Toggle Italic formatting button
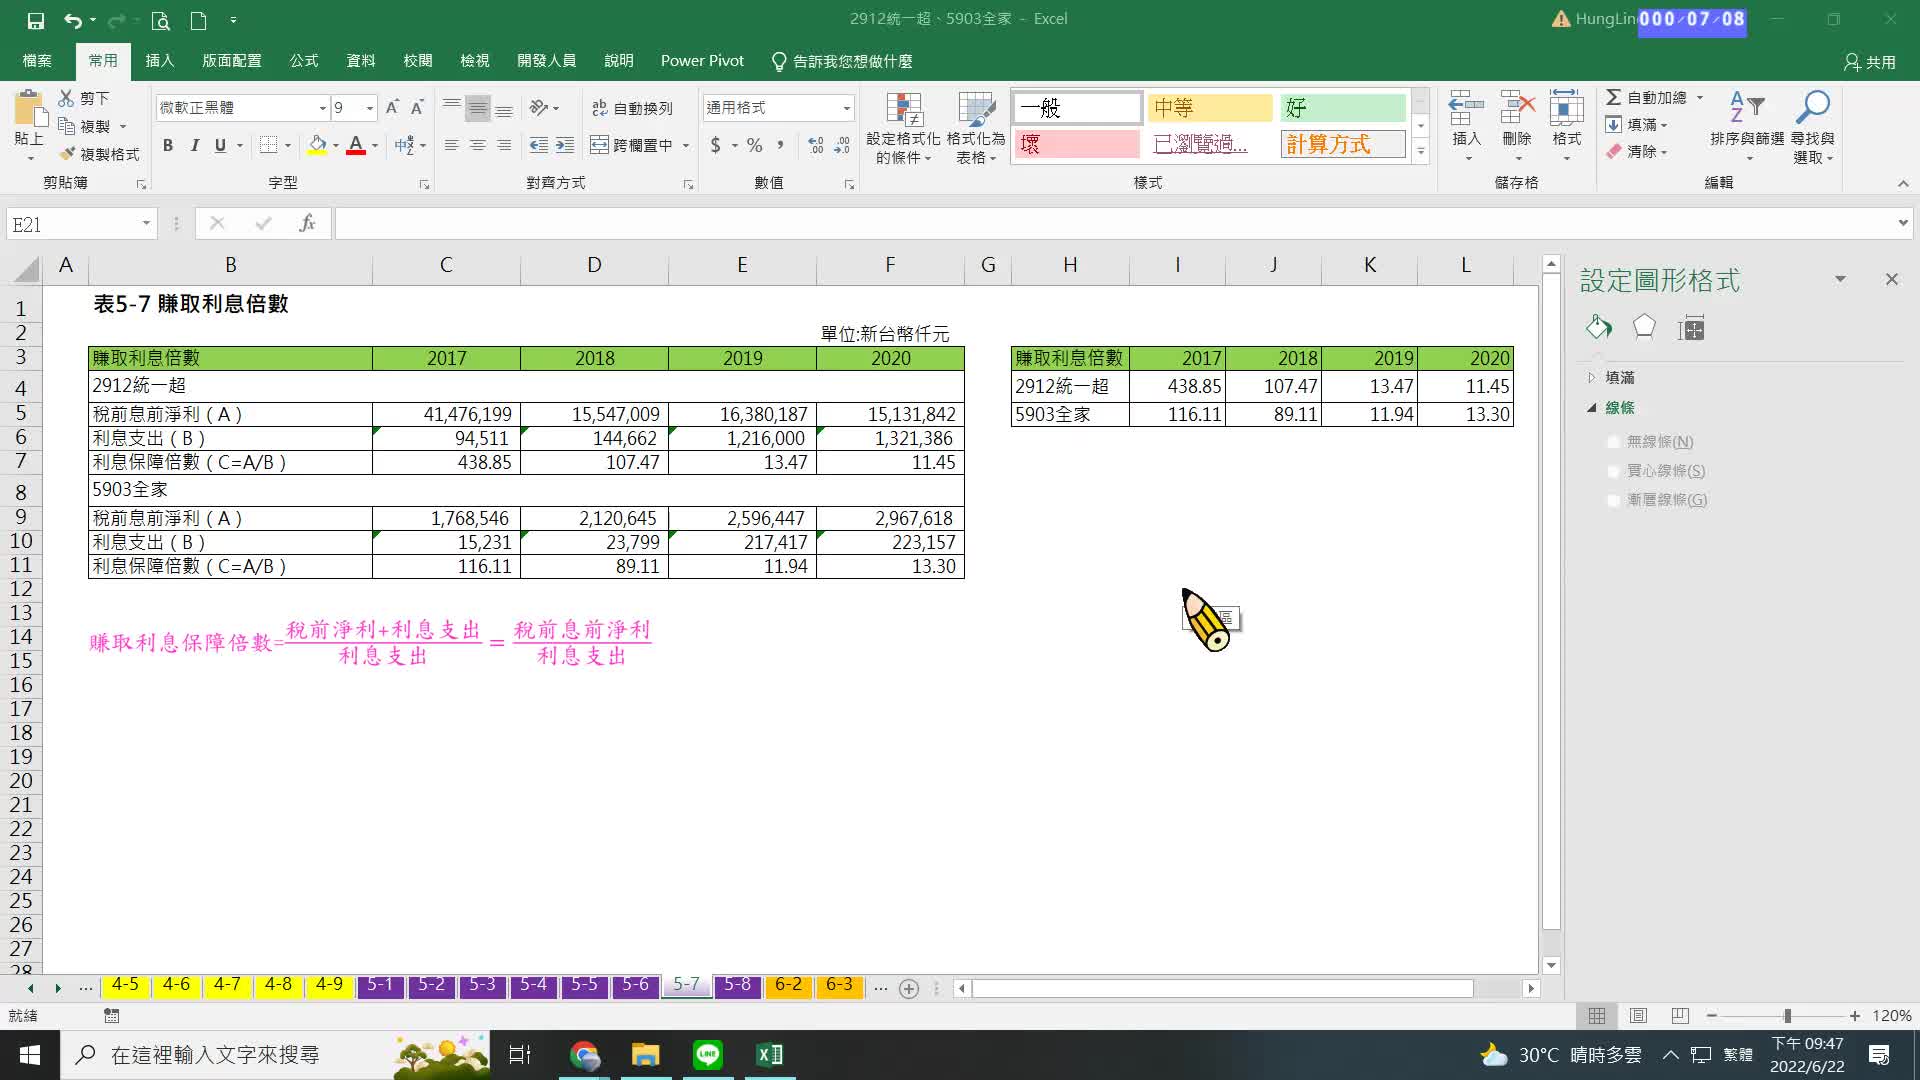Viewport: 1920px width, 1080px height. click(x=194, y=146)
